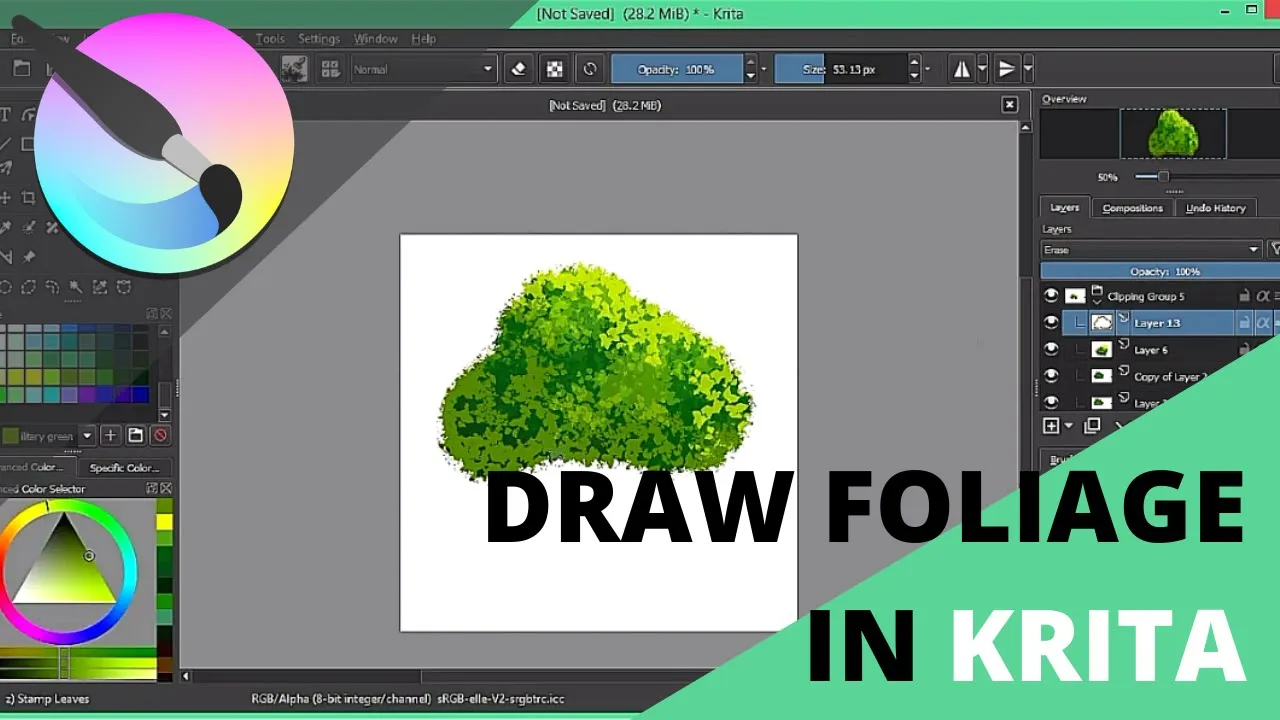
Task: Hide Layer 6 with eye icon
Action: click(1050, 349)
